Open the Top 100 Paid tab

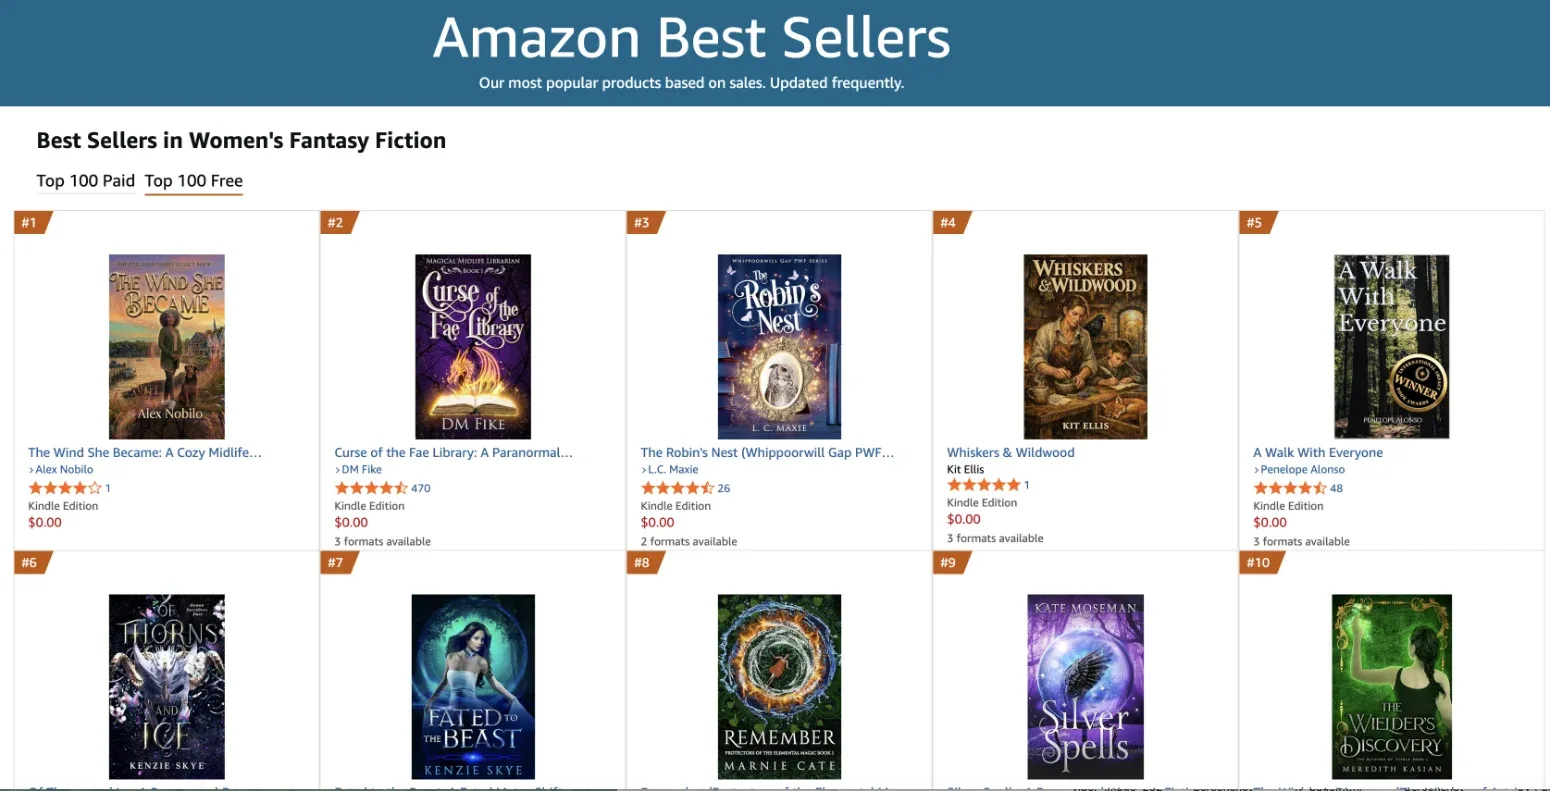click(86, 181)
